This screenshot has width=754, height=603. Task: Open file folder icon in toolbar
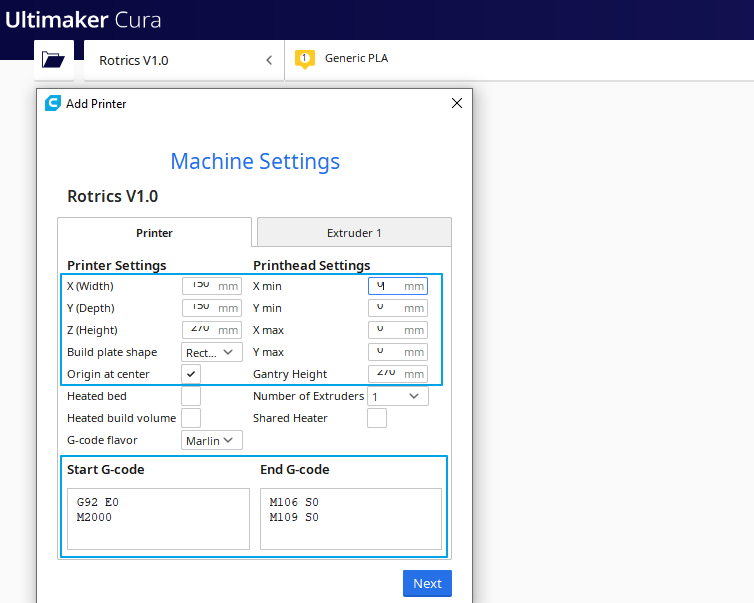[53, 60]
